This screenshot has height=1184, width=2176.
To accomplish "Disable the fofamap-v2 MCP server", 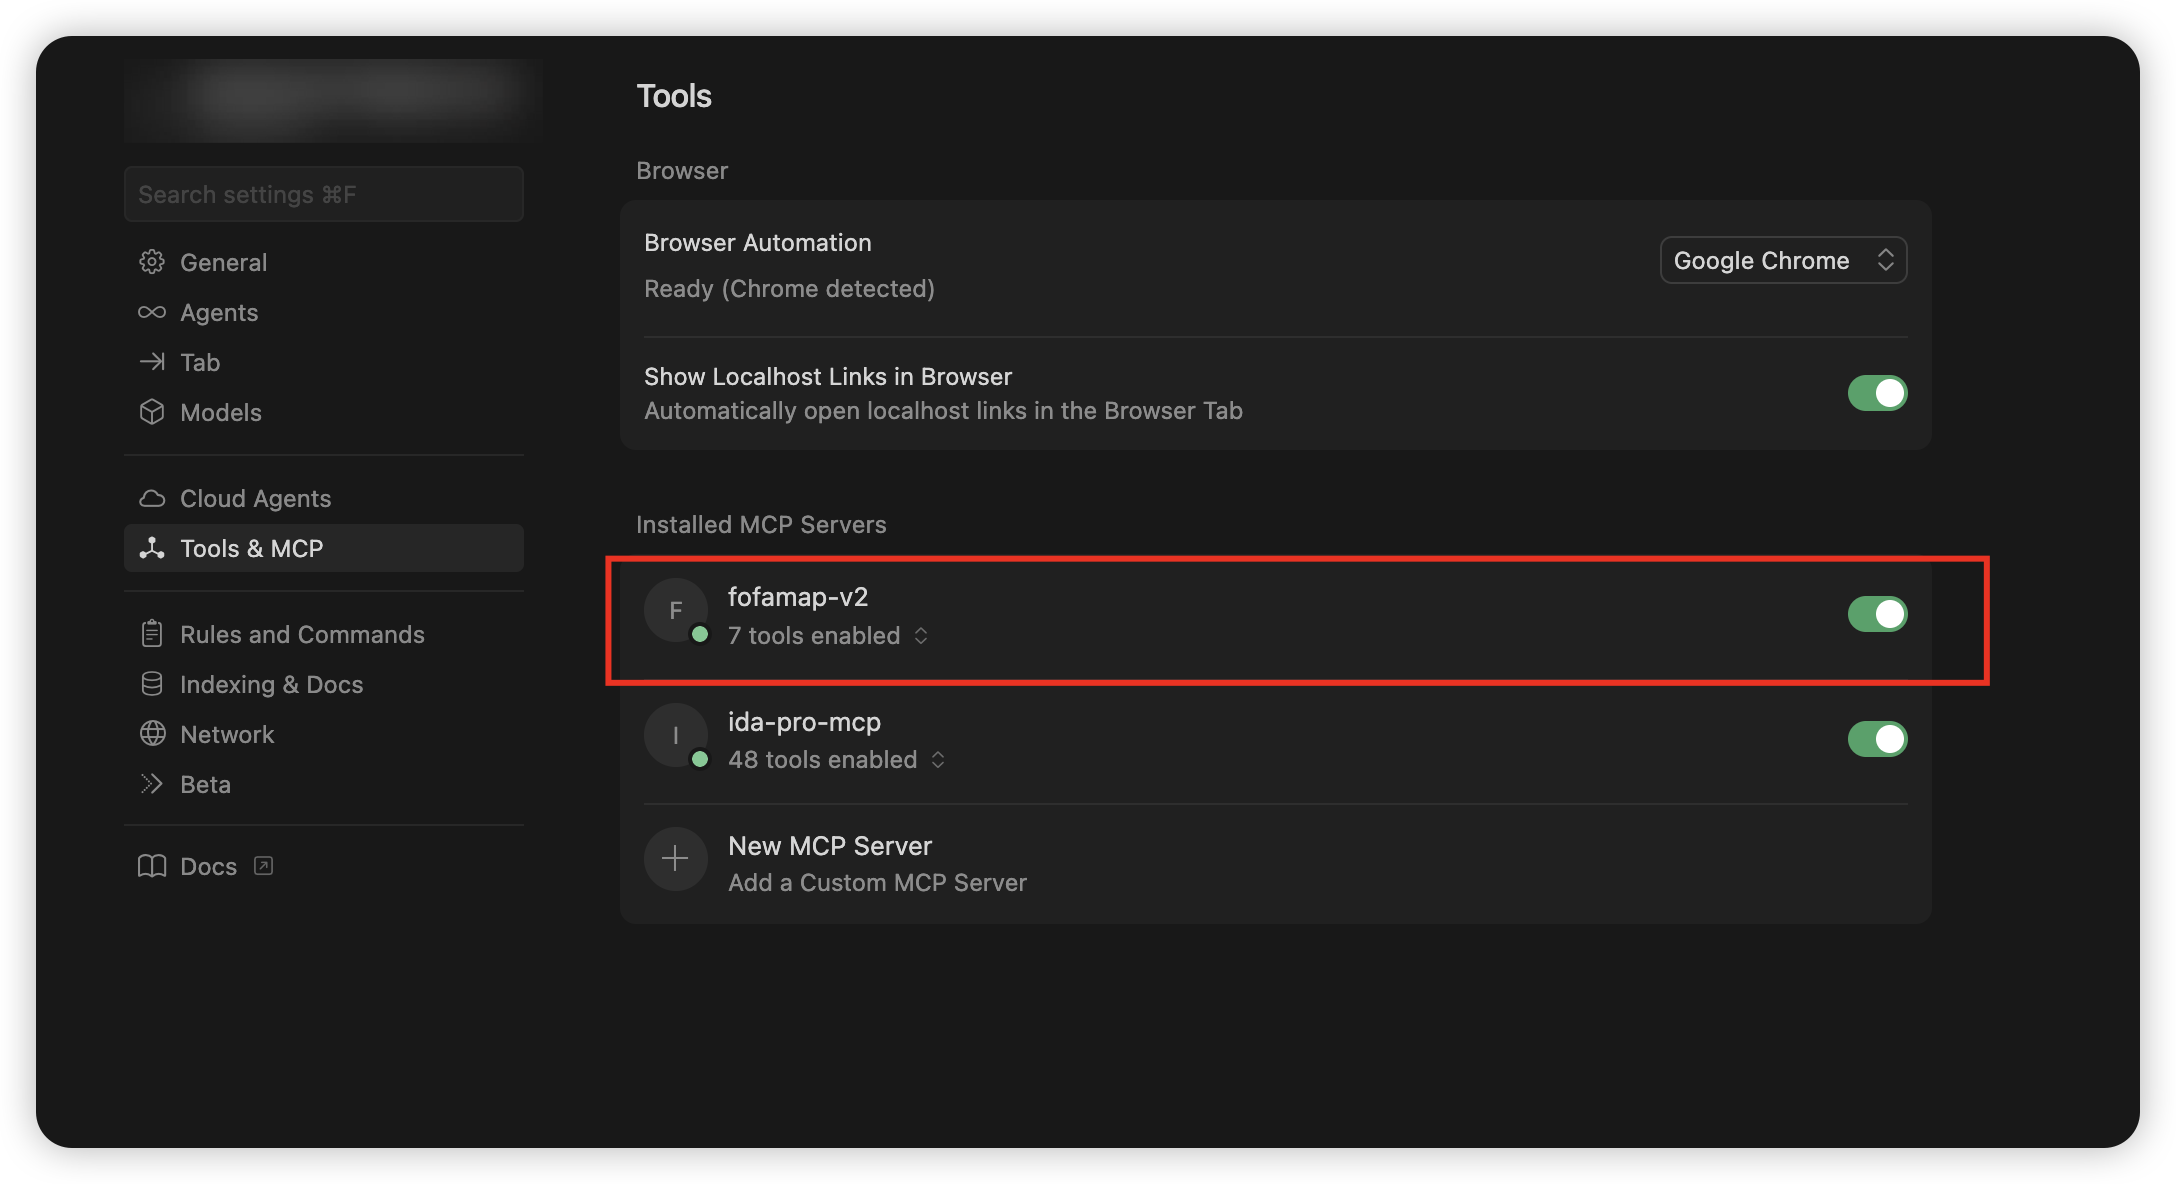I will coord(1876,614).
